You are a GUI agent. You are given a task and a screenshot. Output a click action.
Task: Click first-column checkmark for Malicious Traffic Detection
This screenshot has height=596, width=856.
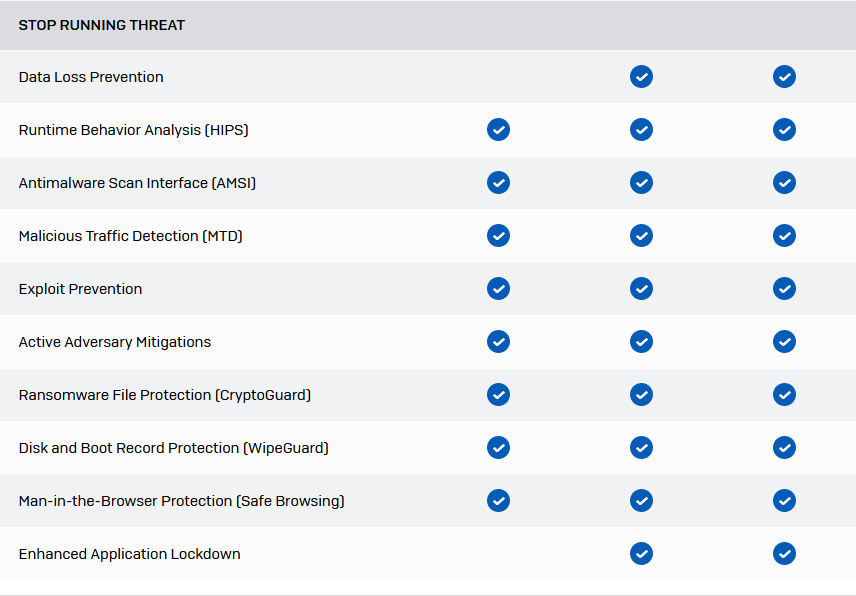(498, 236)
